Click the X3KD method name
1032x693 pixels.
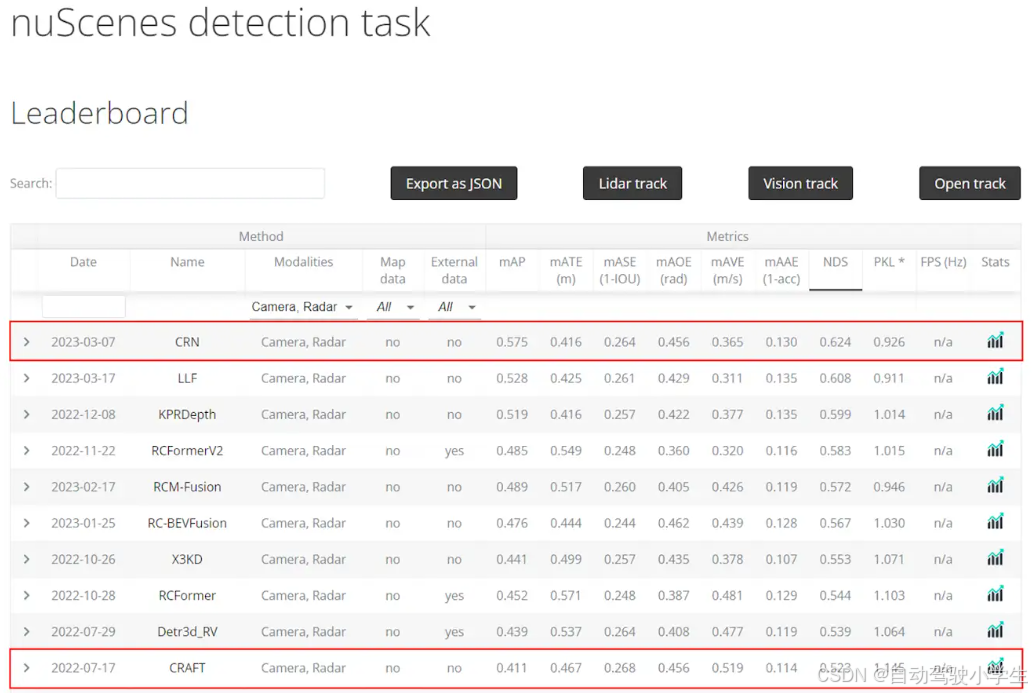(x=187, y=559)
